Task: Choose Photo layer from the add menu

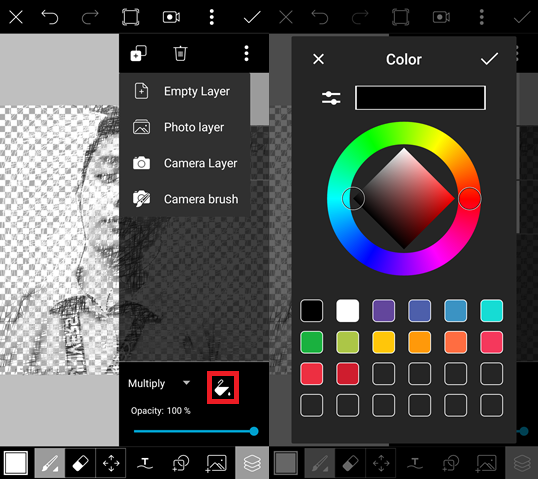Action: point(185,127)
